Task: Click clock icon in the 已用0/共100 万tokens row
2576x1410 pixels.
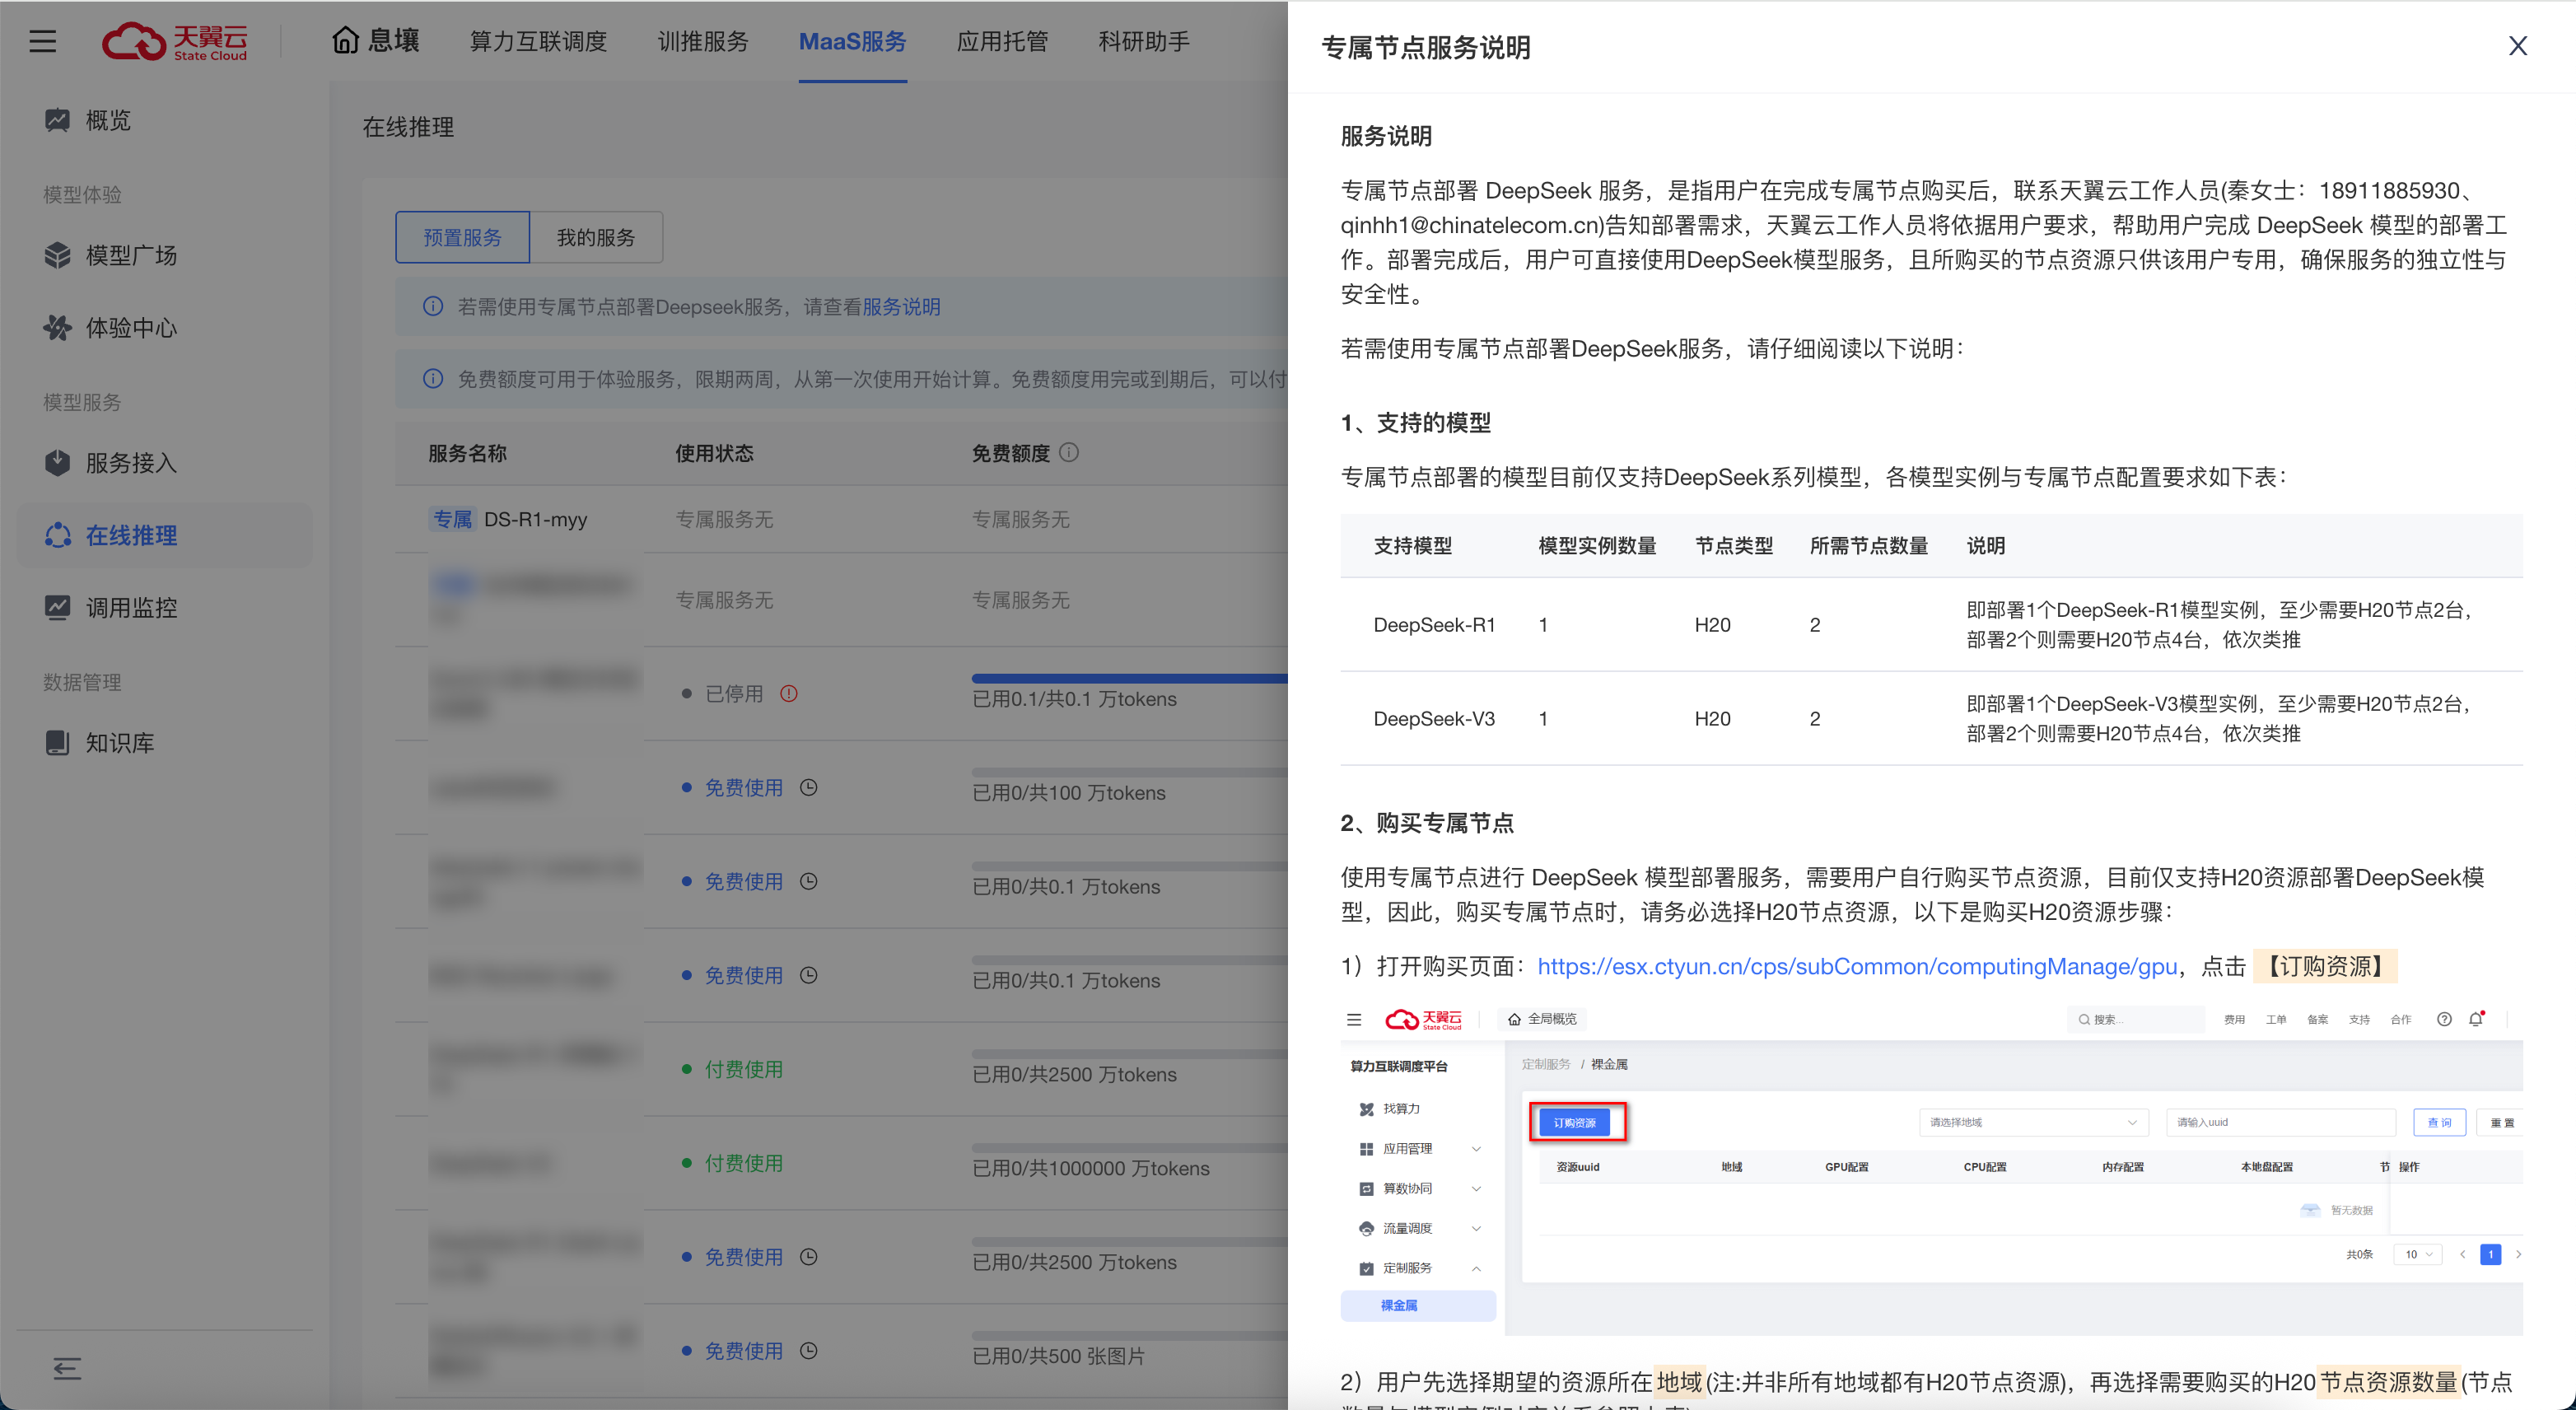Action: [809, 787]
